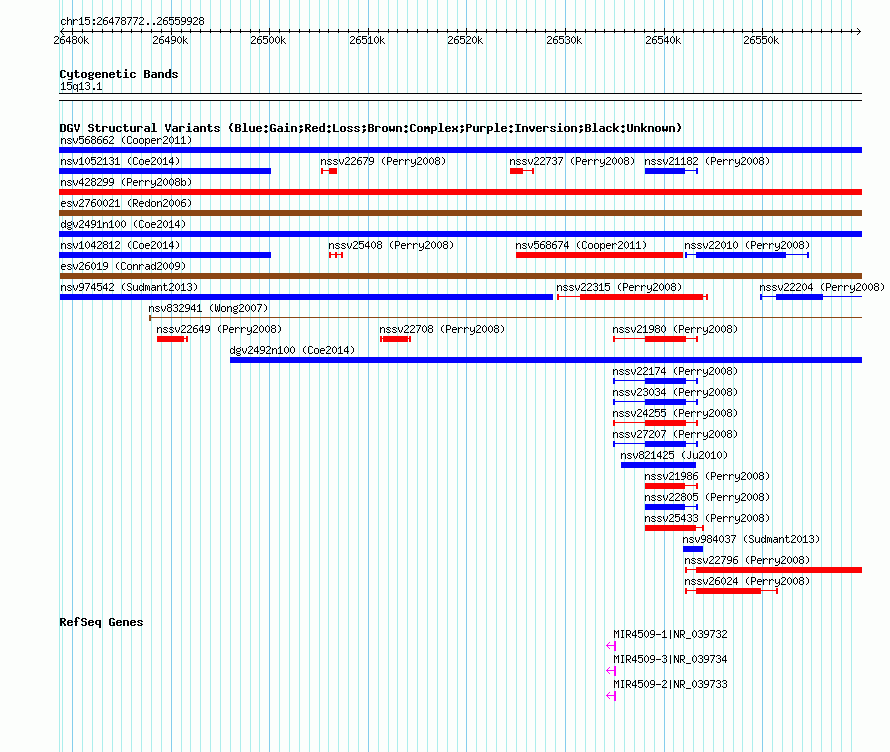Open the nssv22737 (Perry2008) loss variant

tap(522, 171)
